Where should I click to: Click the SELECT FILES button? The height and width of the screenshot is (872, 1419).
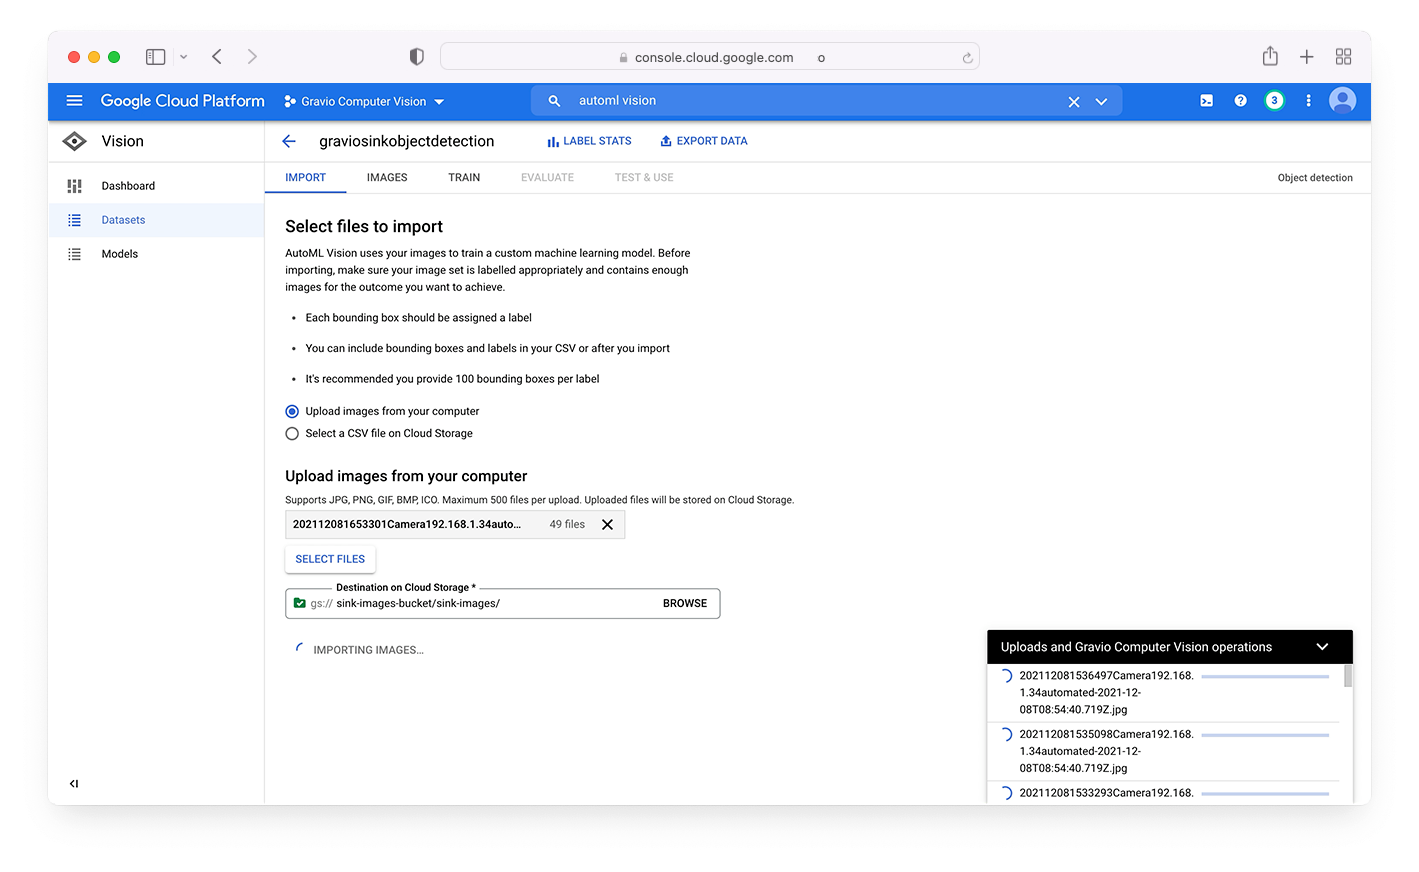pyautogui.click(x=330, y=559)
